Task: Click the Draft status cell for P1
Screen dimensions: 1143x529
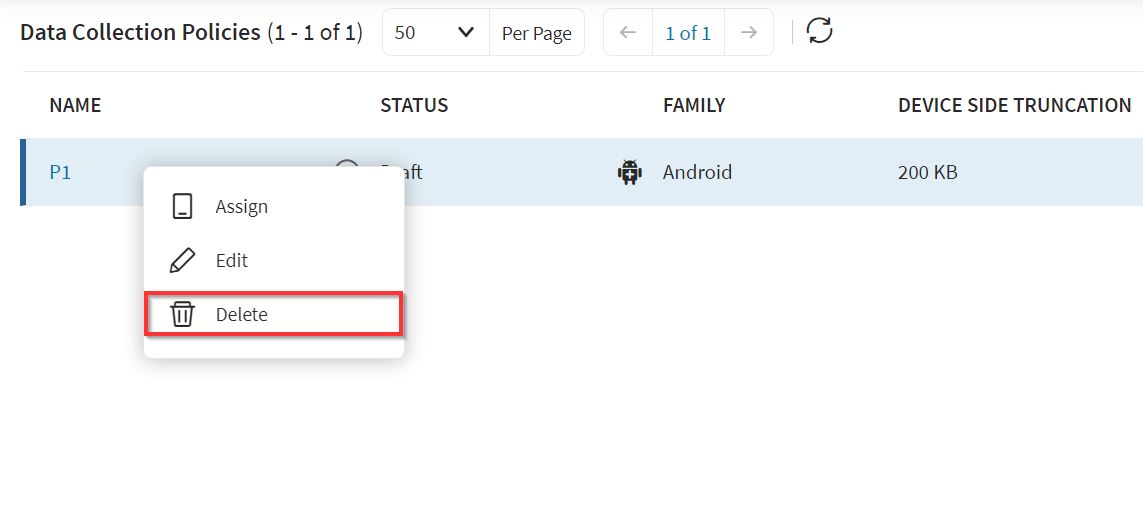Action: click(412, 172)
